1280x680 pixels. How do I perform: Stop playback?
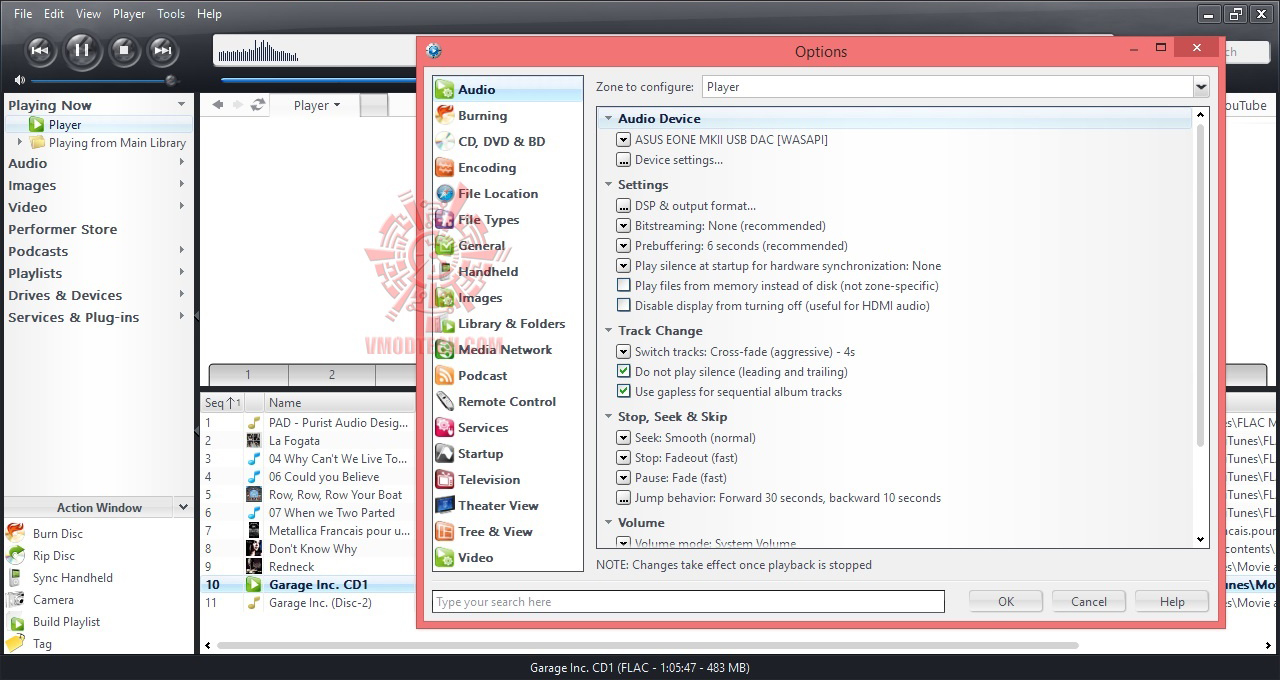124,49
